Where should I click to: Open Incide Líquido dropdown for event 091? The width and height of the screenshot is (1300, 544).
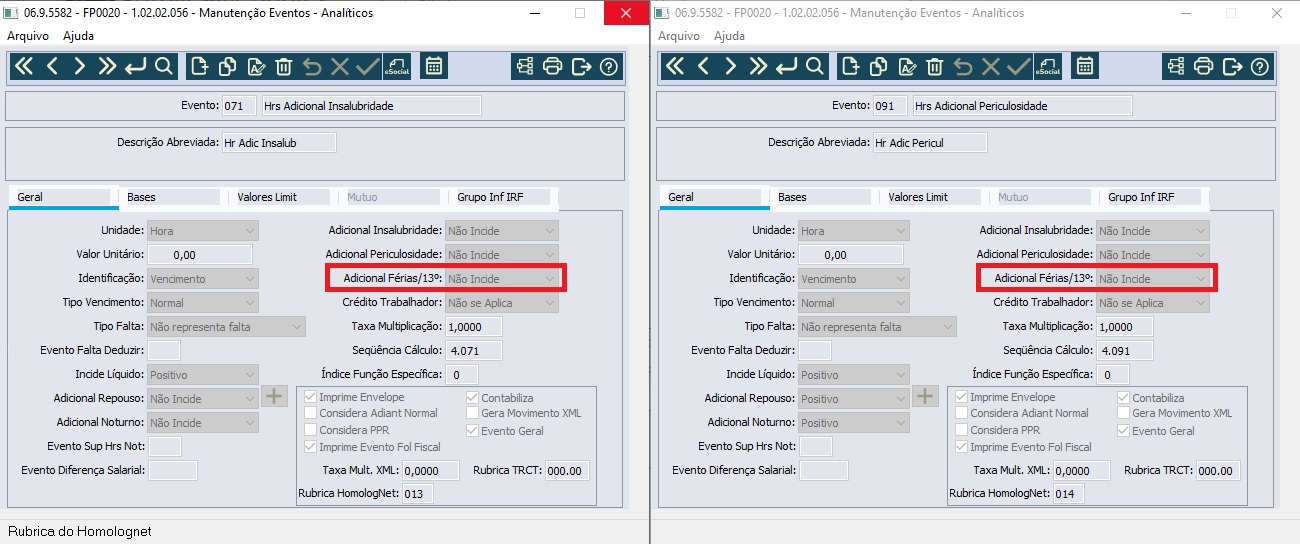pos(853,374)
